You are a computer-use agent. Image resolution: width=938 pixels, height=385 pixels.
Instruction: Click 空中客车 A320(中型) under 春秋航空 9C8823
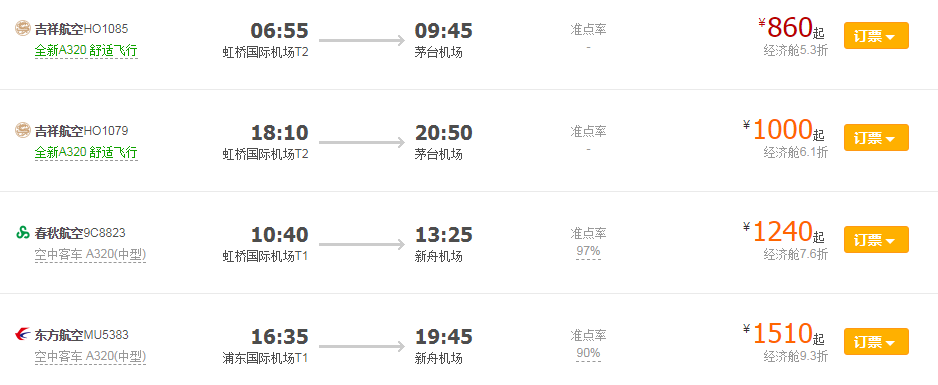click(90, 255)
